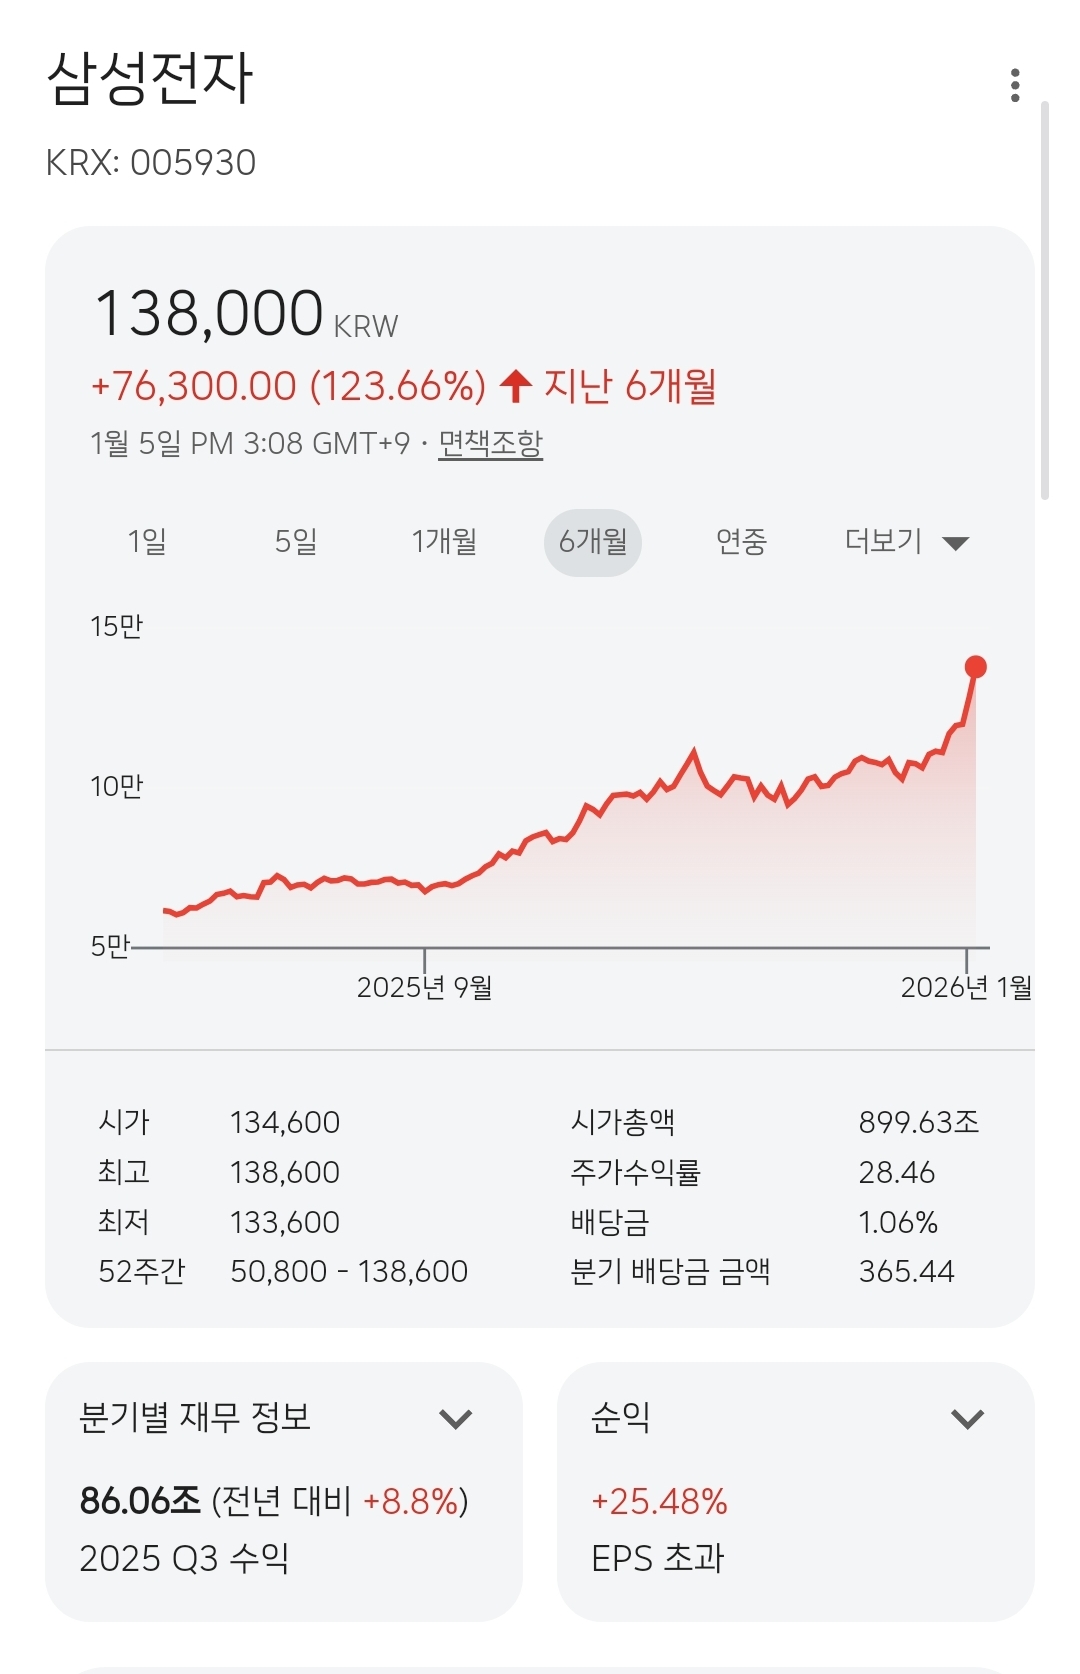1080x1674 pixels.
Task: Select the 1개월 chart range
Action: (x=444, y=542)
